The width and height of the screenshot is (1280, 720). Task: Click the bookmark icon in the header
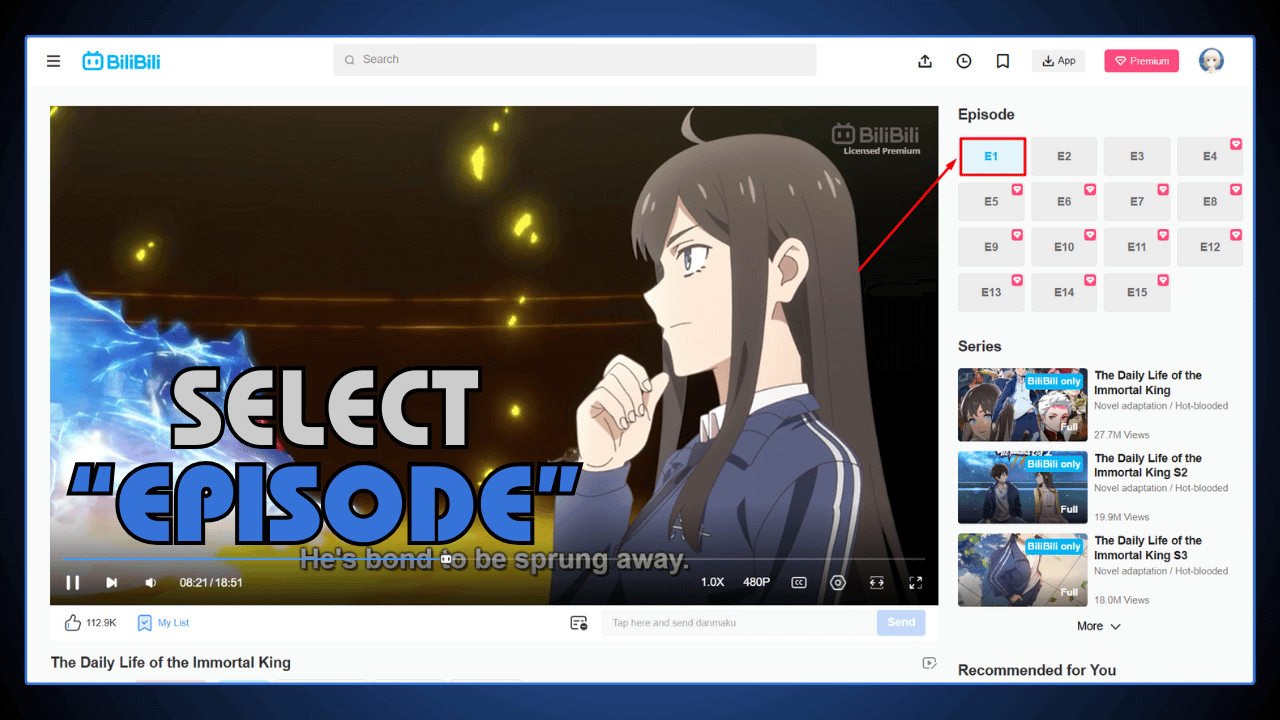1002,61
